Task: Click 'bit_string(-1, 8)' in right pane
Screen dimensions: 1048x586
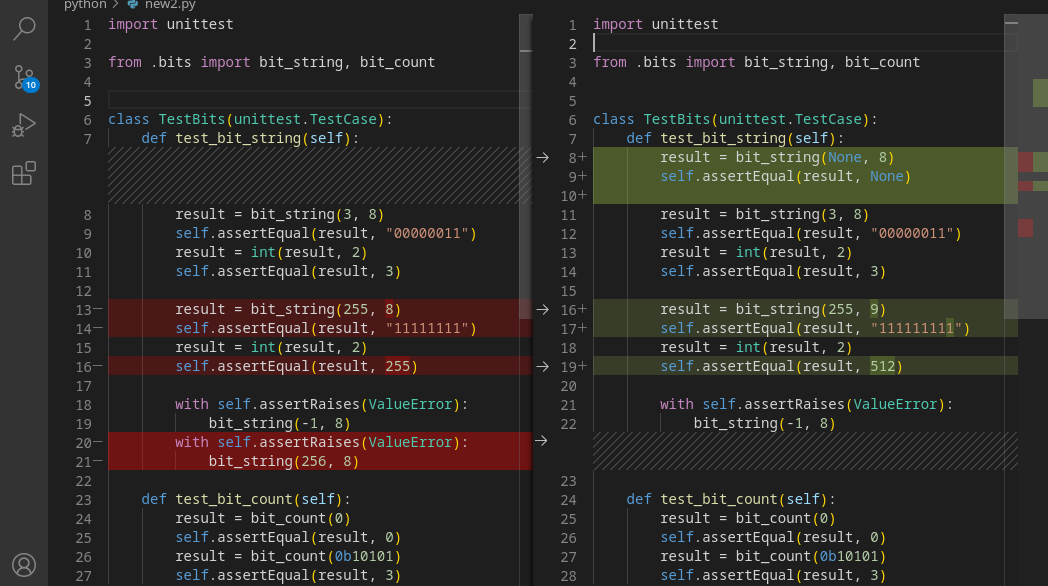Action: 765,423
